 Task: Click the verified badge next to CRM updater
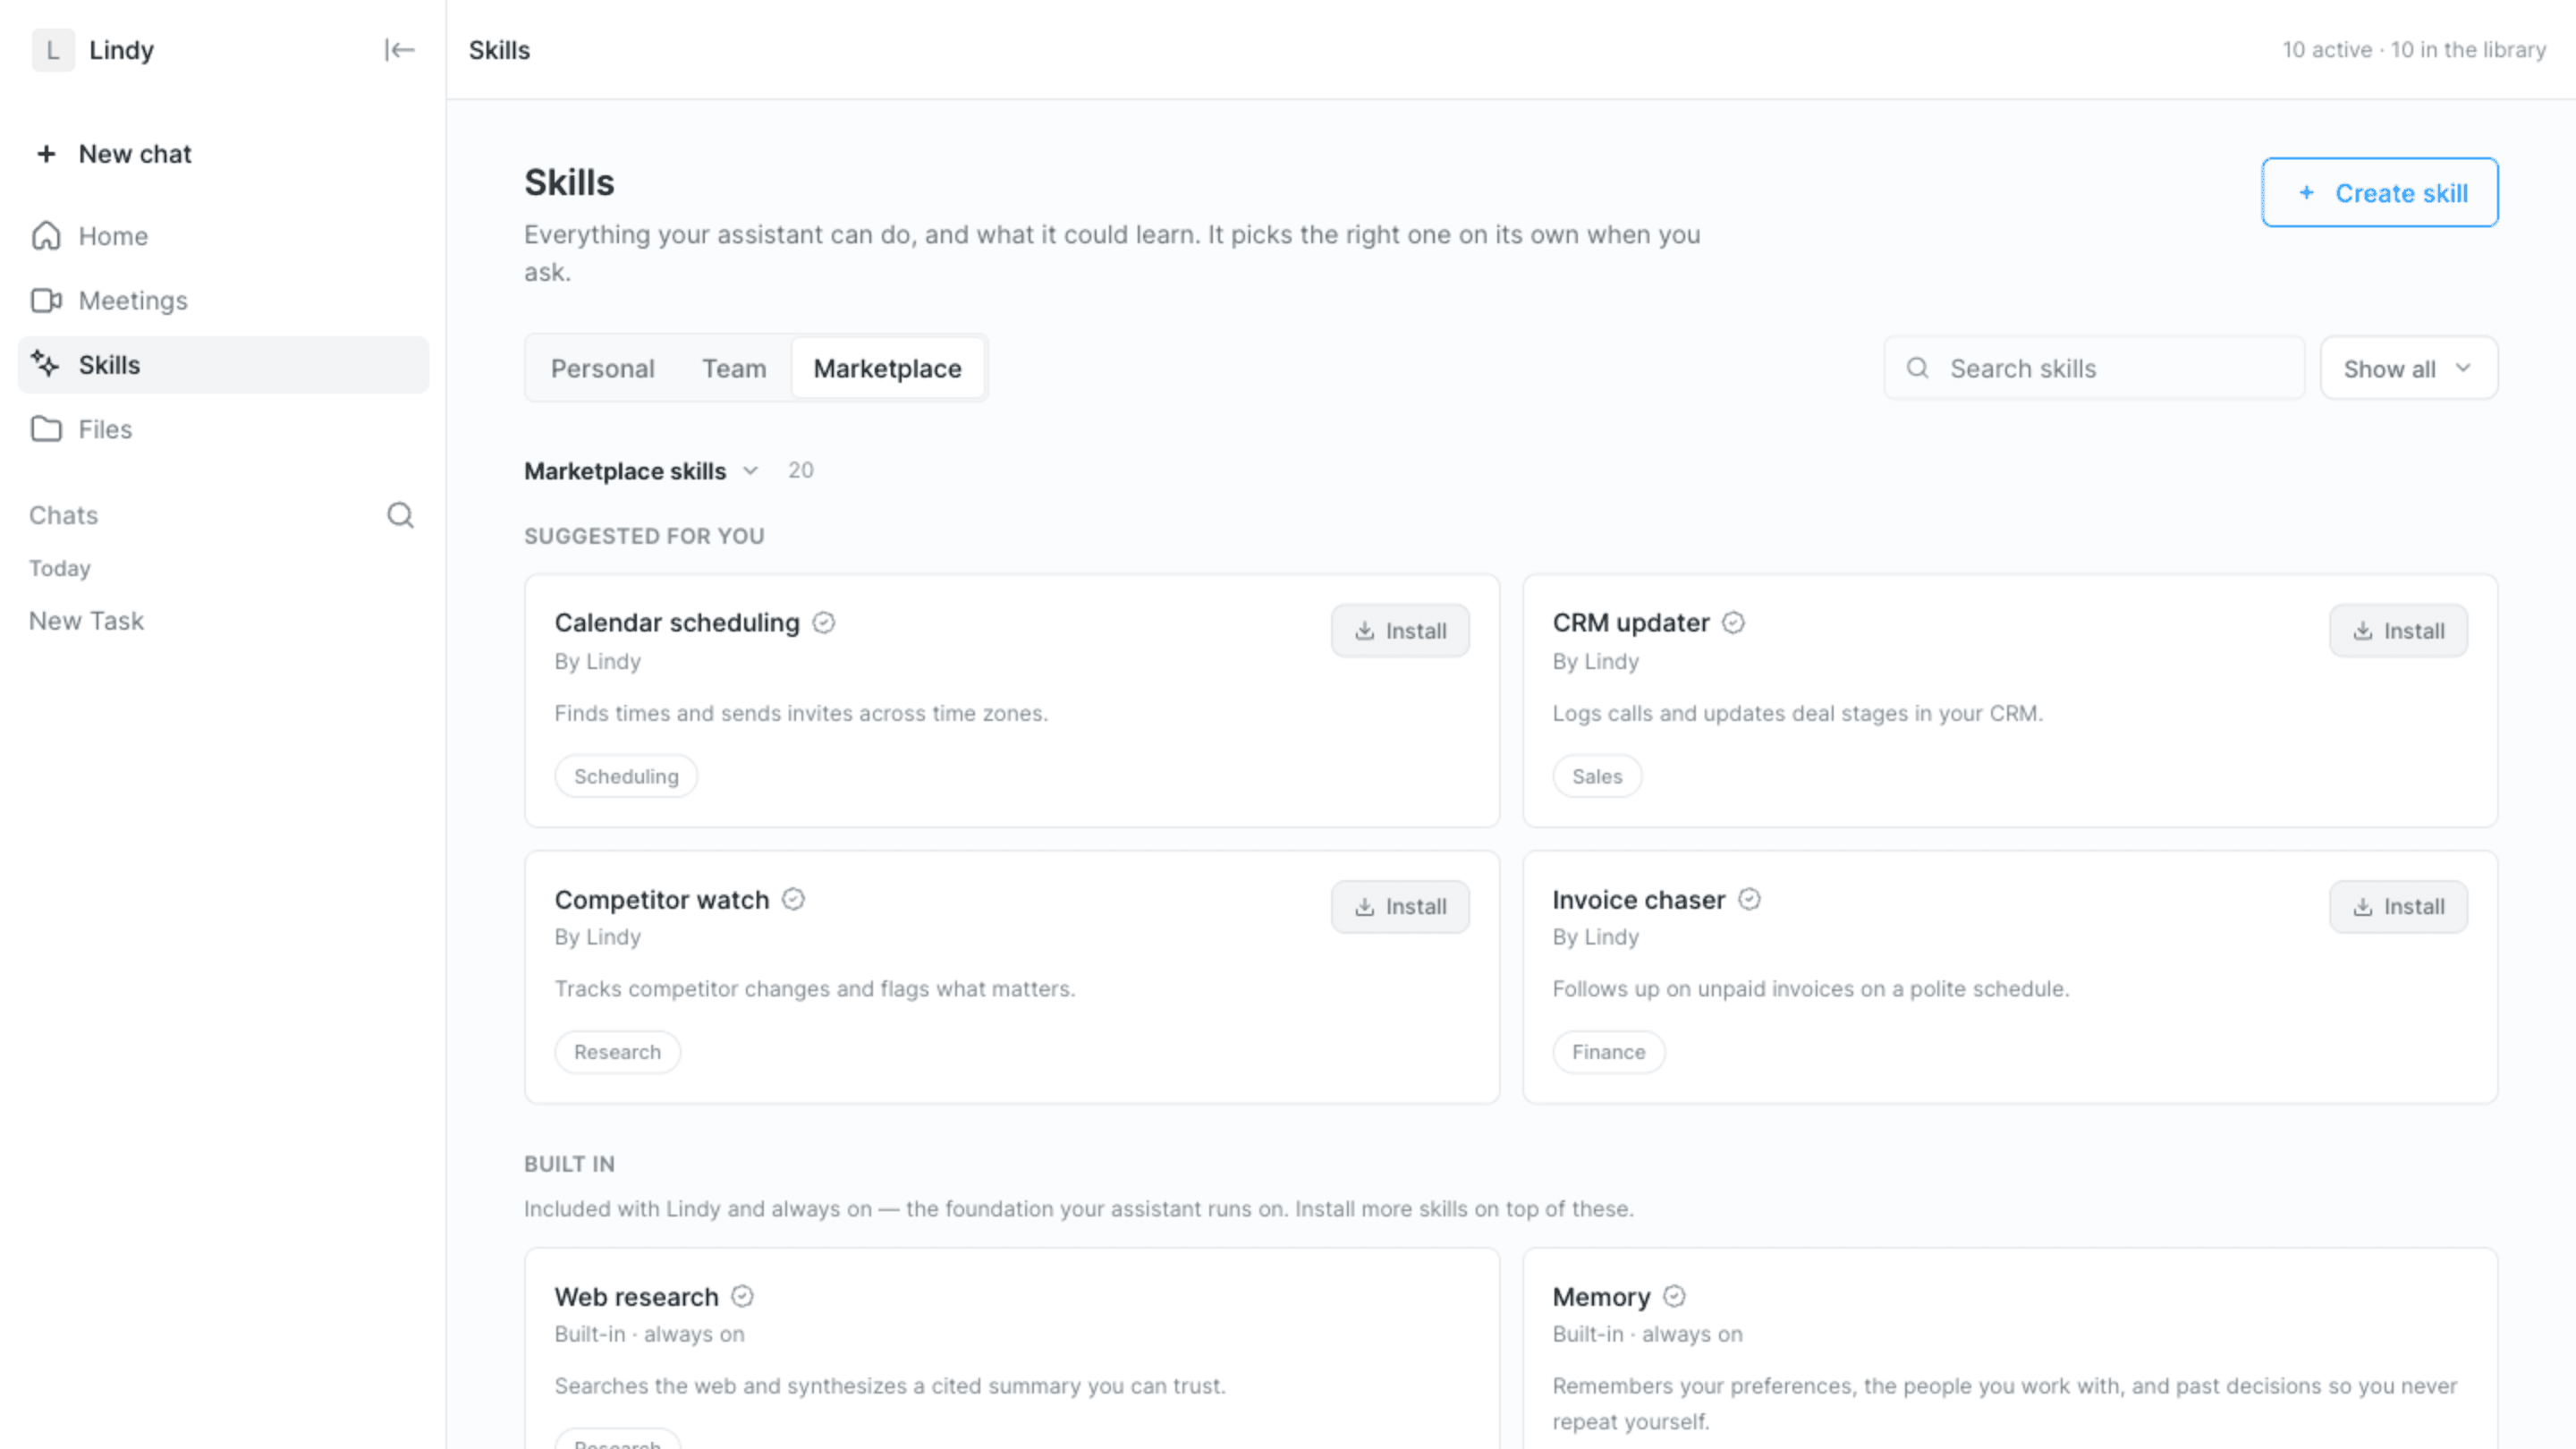[x=1733, y=623]
